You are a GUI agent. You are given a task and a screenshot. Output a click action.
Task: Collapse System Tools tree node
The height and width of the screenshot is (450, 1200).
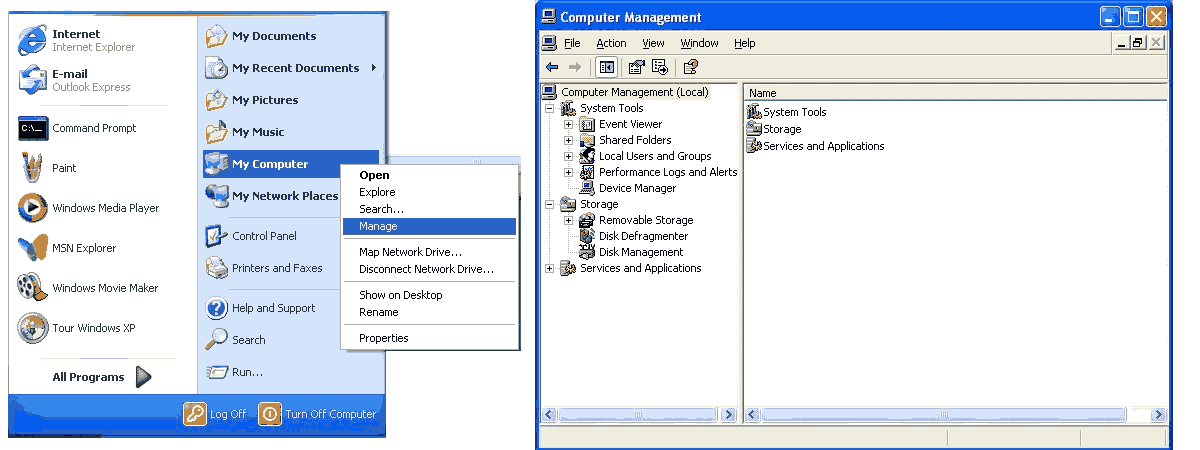[x=549, y=108]
